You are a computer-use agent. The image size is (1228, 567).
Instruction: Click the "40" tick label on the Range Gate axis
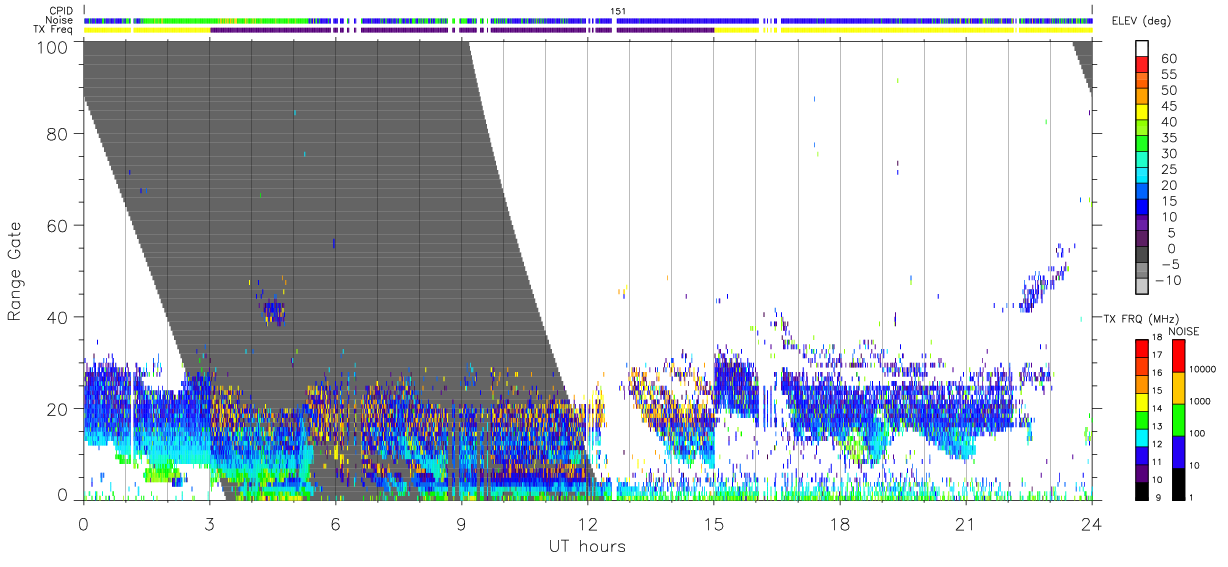tap(57, 317)
